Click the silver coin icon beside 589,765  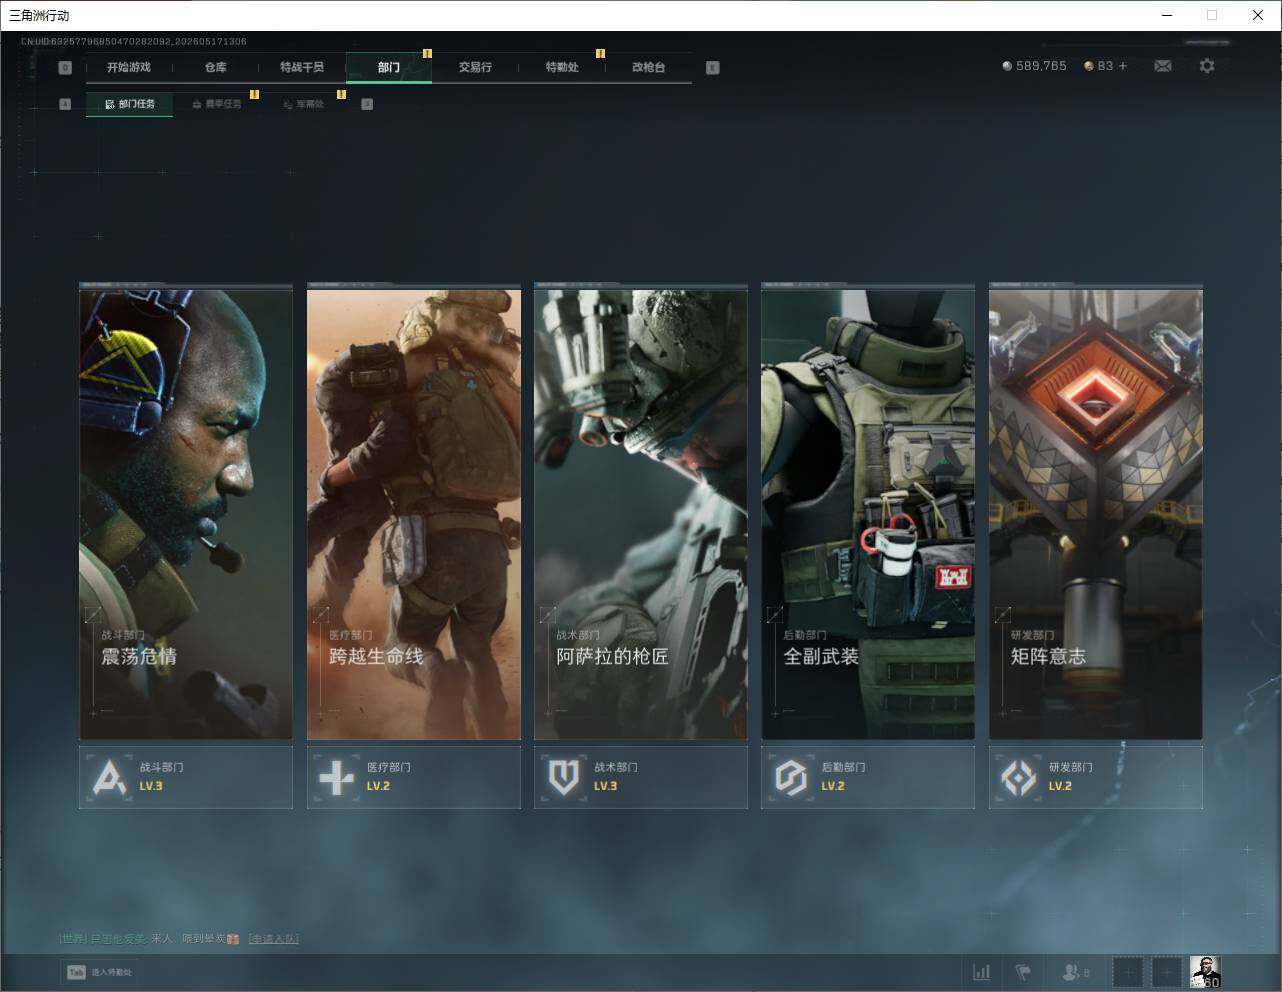(x=1007, y=66)
